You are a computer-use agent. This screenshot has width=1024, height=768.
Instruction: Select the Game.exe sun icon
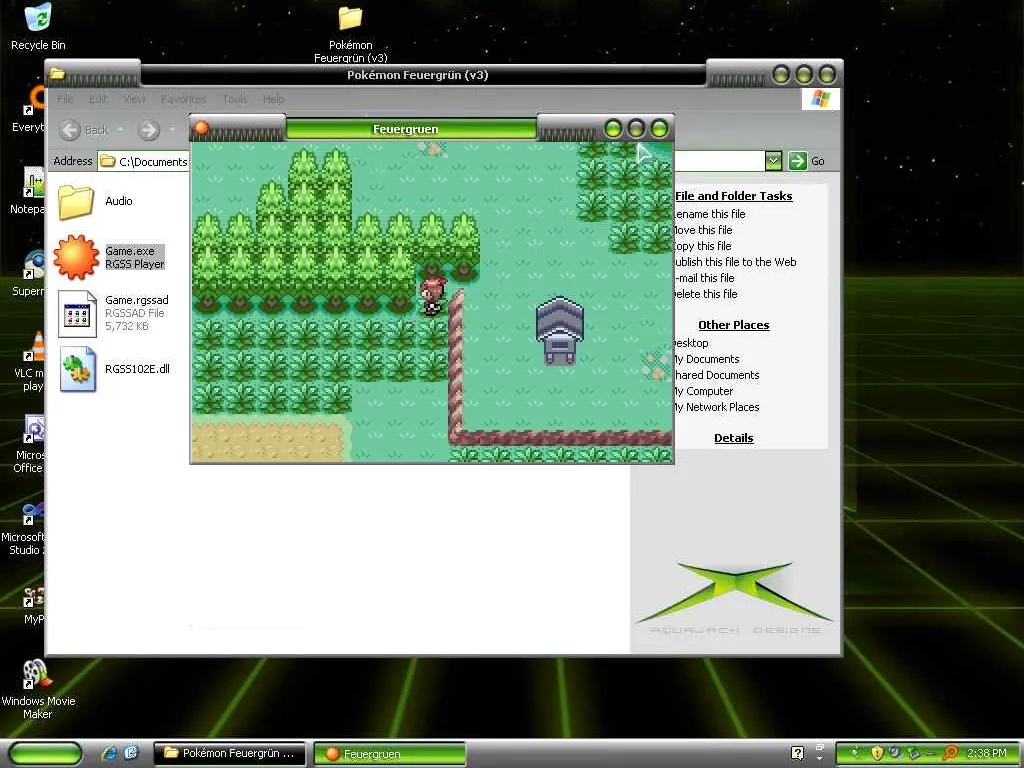pos(76,257)
